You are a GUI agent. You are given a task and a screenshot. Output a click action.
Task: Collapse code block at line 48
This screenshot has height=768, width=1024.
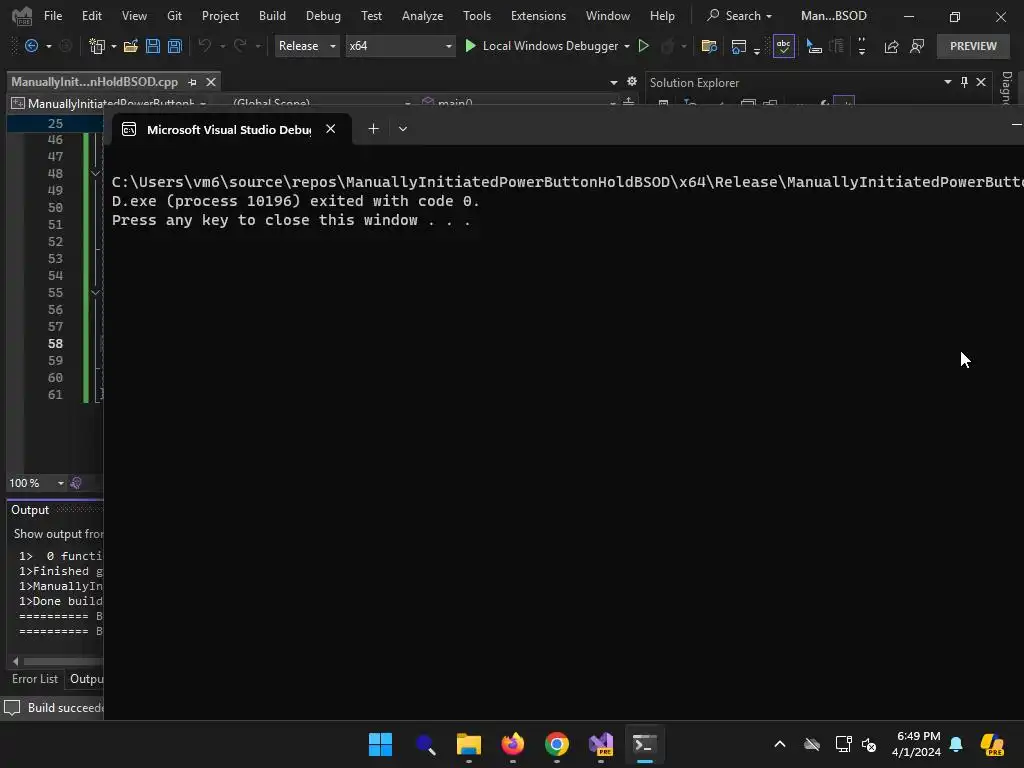95,173
